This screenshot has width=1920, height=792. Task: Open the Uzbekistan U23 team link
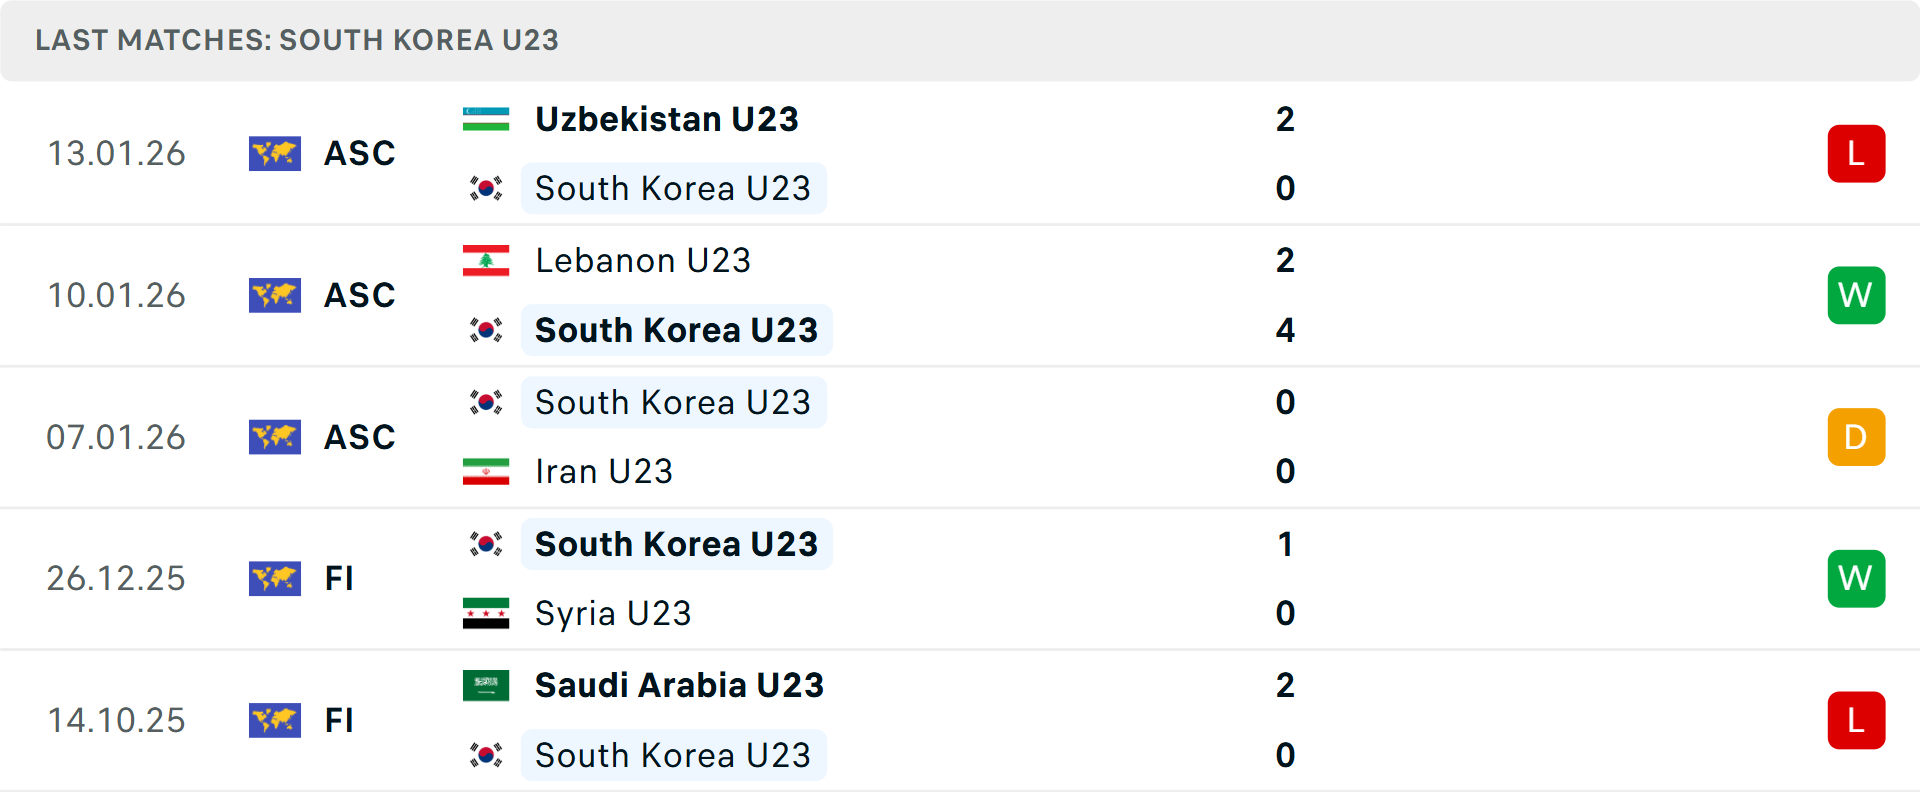(666, 119)
